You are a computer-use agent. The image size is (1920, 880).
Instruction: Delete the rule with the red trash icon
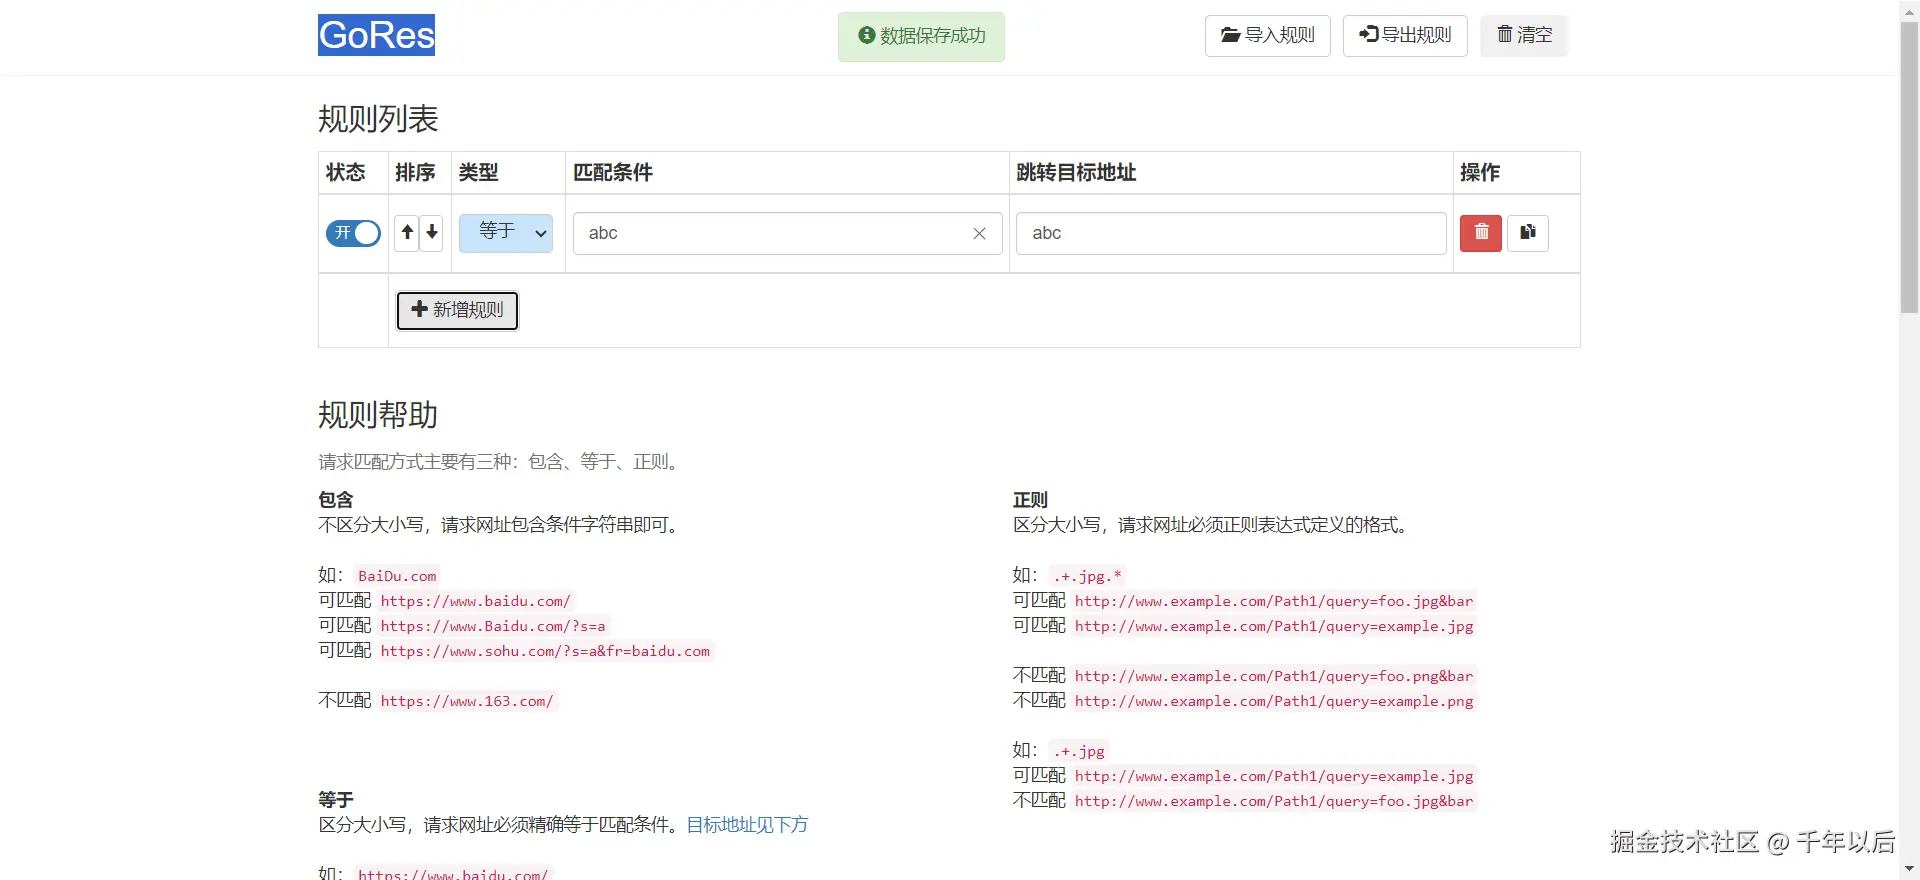tap(1481, 233)
